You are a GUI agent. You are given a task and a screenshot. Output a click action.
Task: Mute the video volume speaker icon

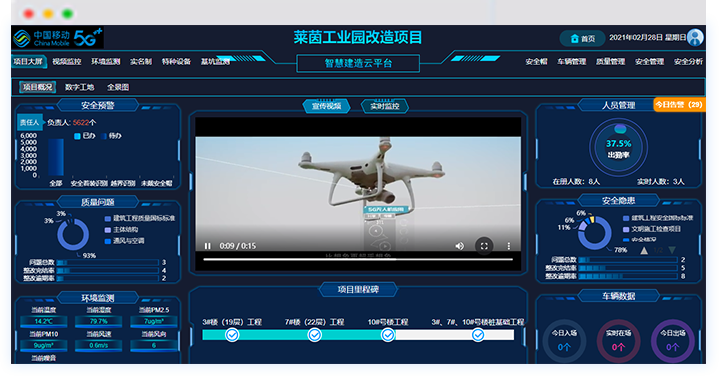[x=459, y=246]
